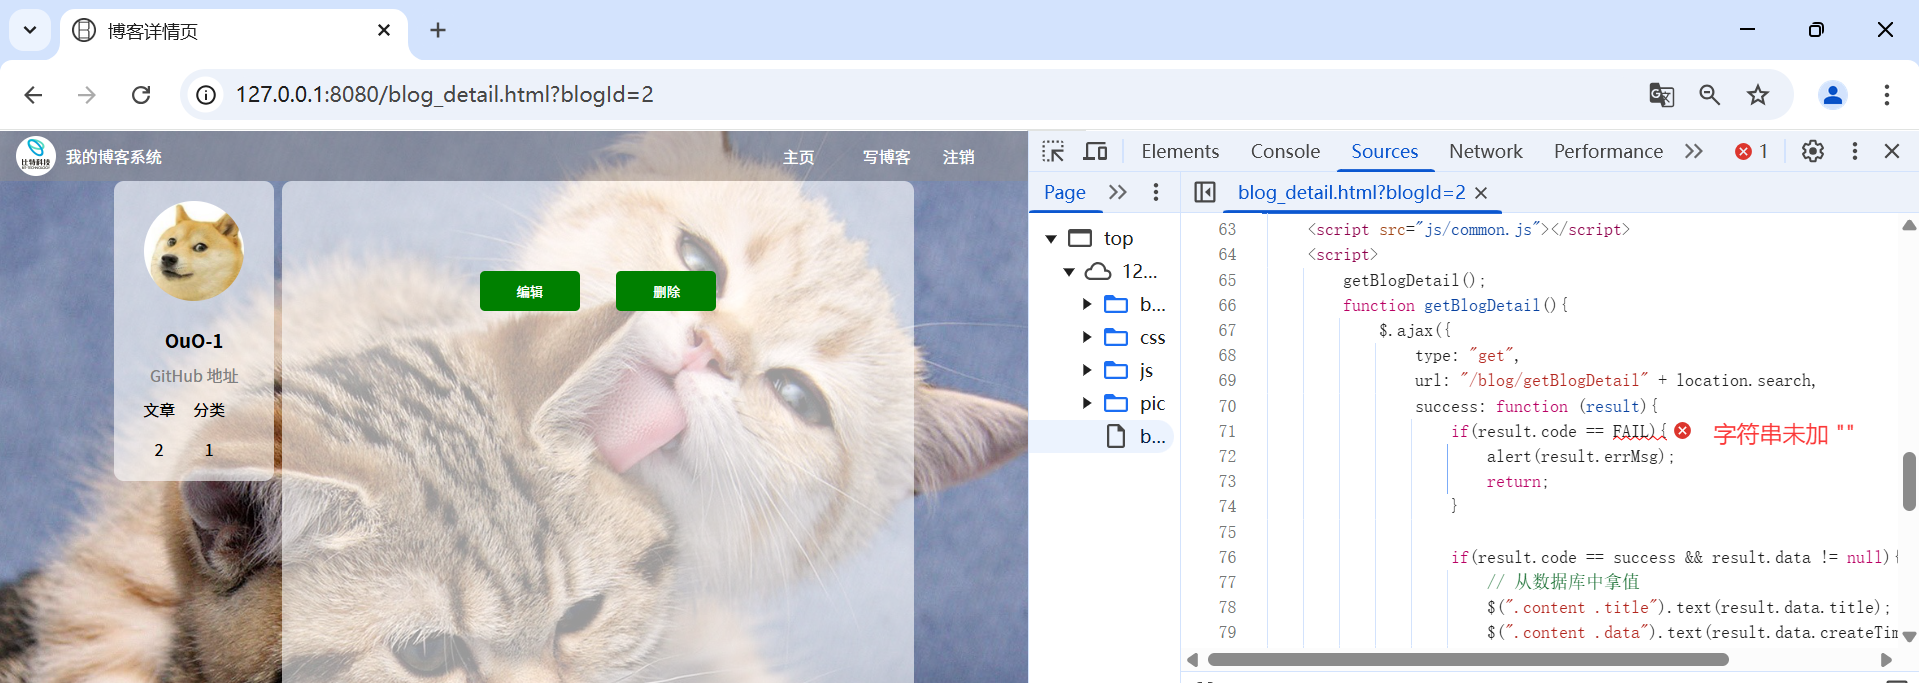Click the red error count badge
The height and width of the screenshot is (683, 1919).
click(1751, 151)
